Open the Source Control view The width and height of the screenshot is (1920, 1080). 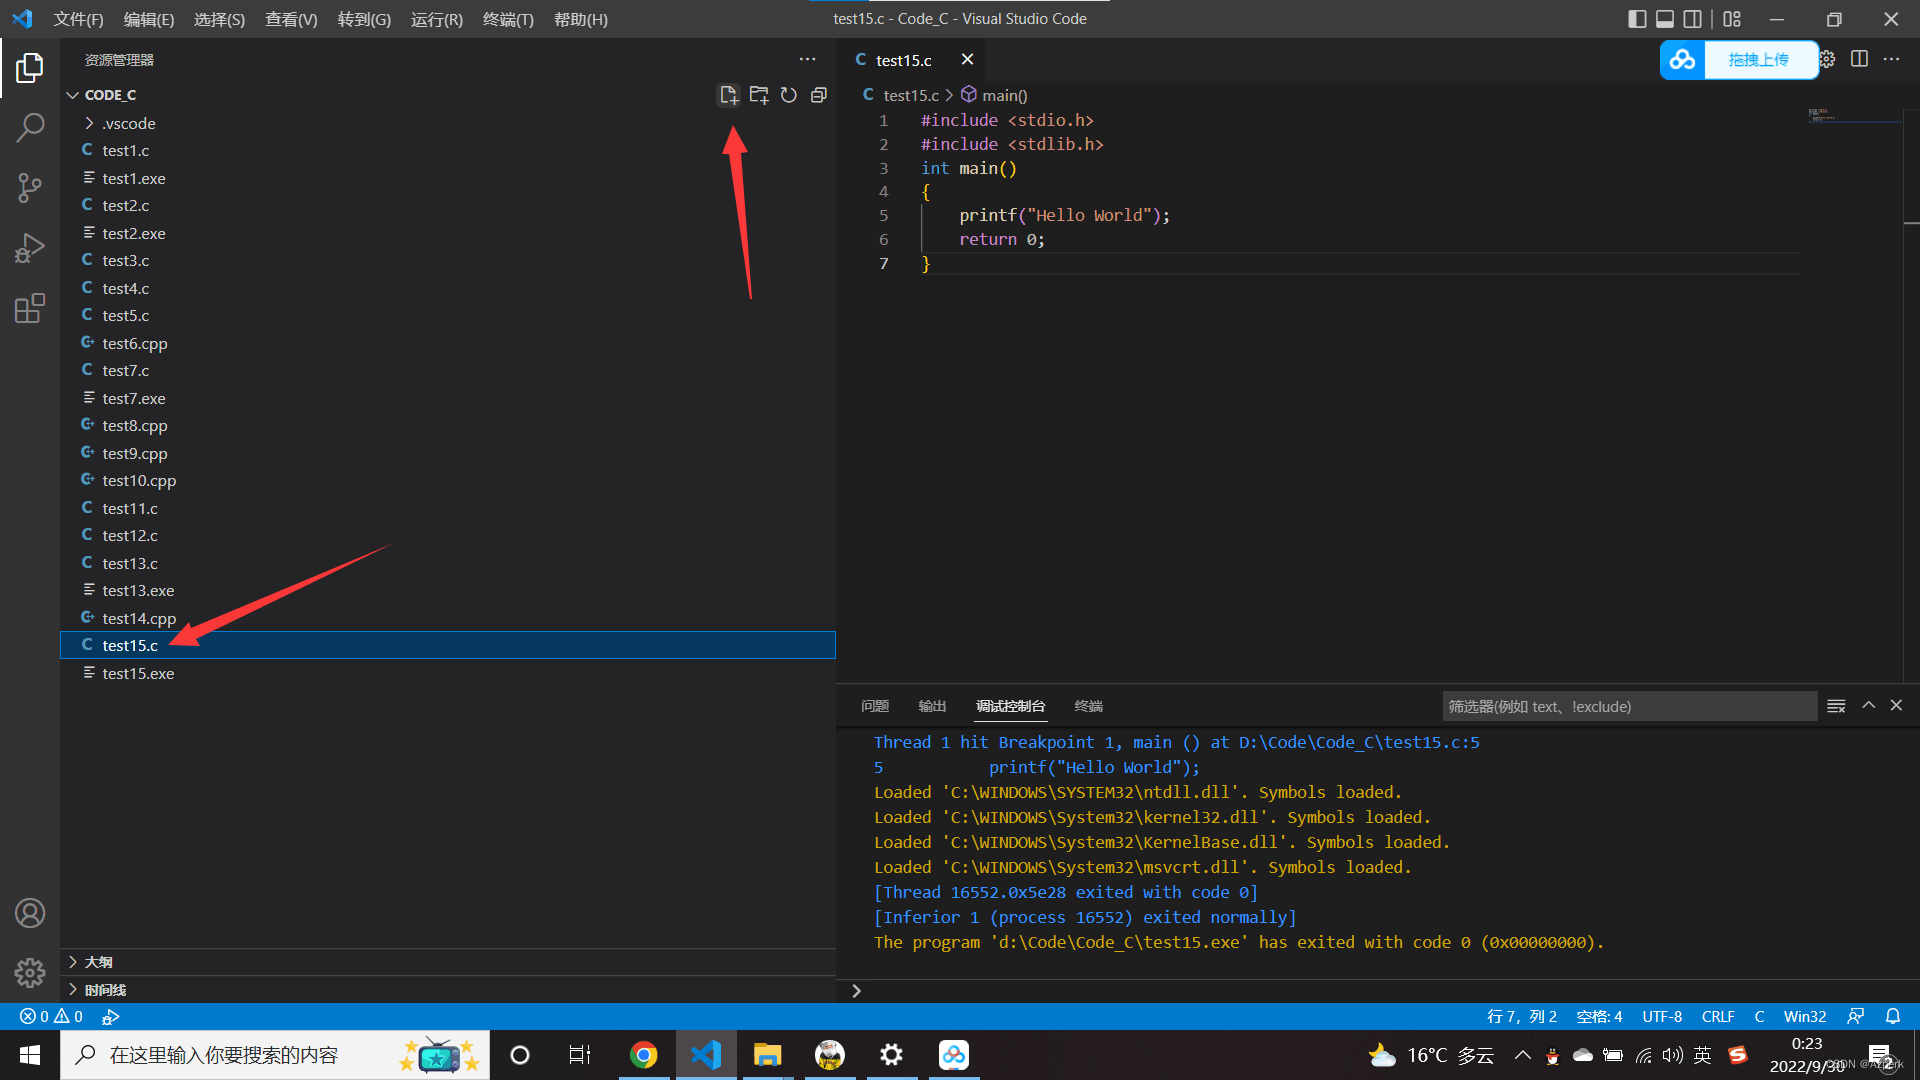coord(29,187)
